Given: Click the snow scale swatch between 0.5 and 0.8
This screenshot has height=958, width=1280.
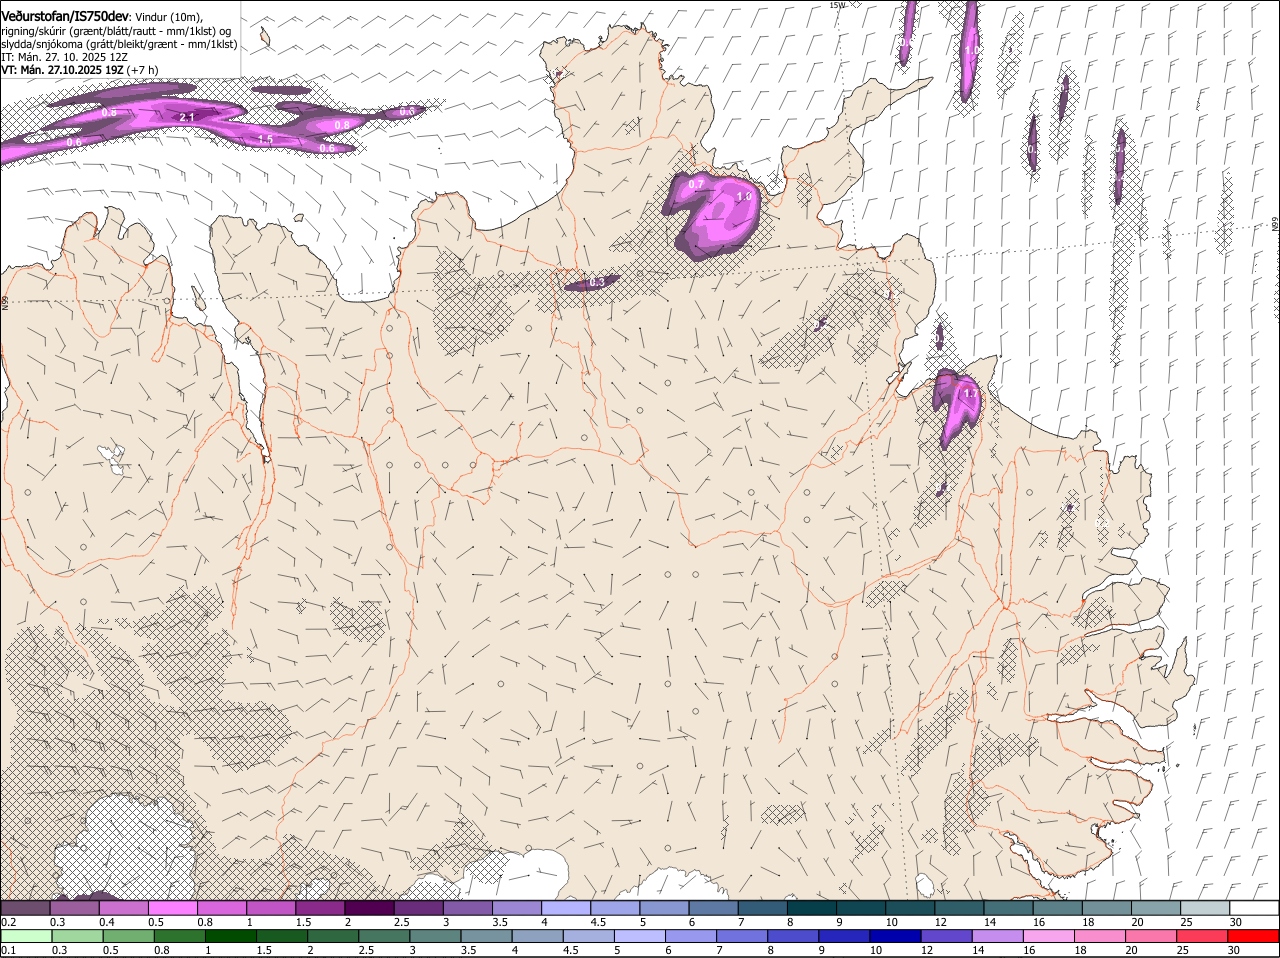Looking at the screenshot, I should point(172,908).
